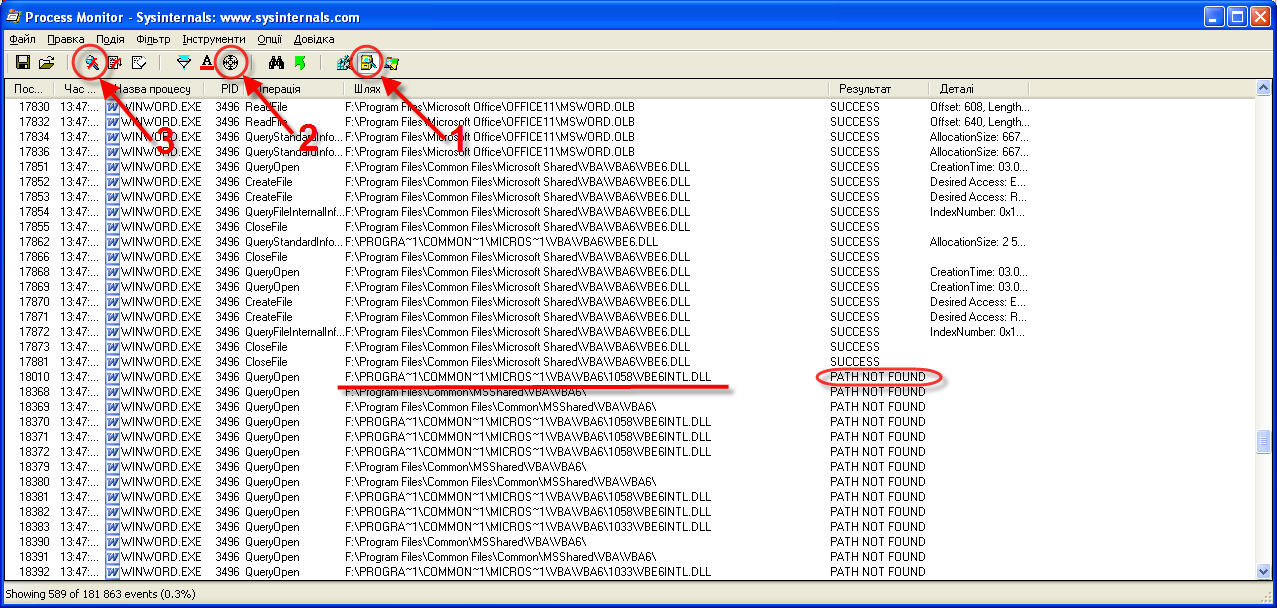The width and height of the screenshot is (1277, 608).
Task: Select the 'AllocationSize: 2 5...' details cell
Action: tap(978, 242)
